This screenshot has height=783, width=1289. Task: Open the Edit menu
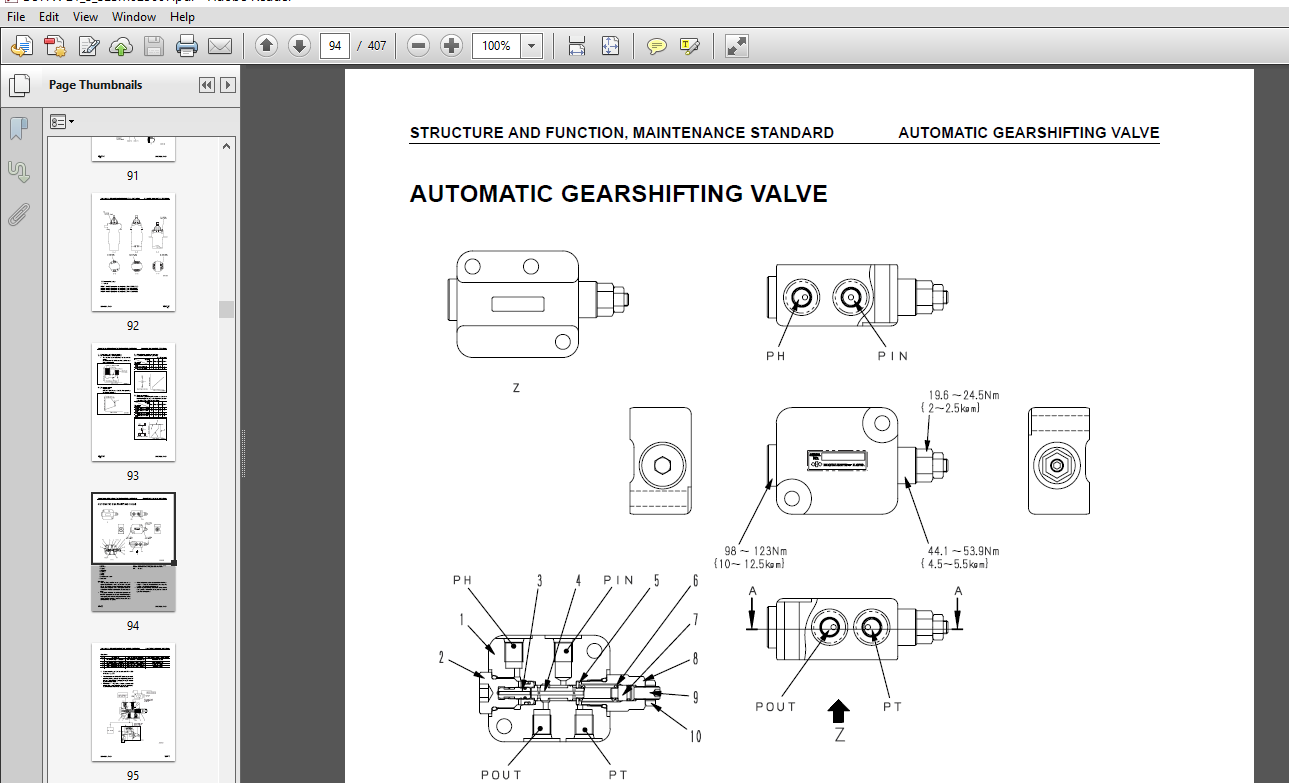(50, 17)
